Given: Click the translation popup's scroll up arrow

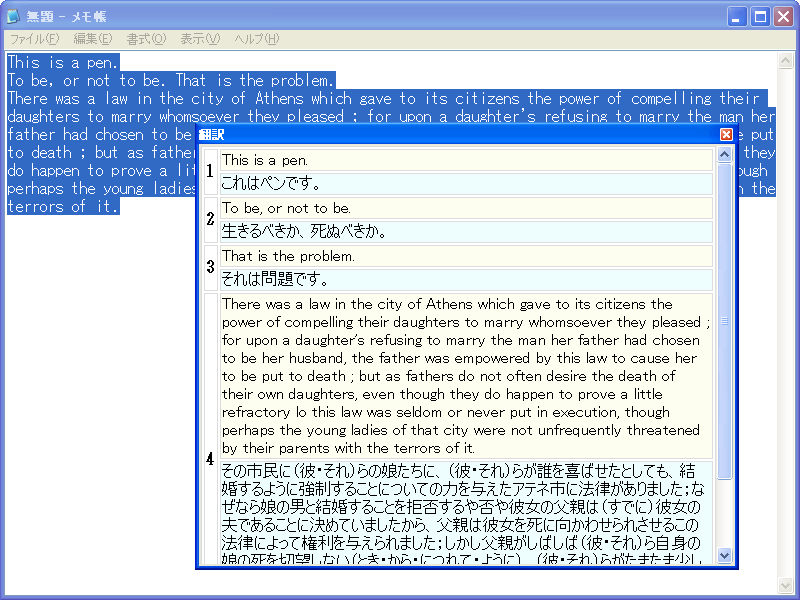Looking at the screenshot, I should [724, 155].
